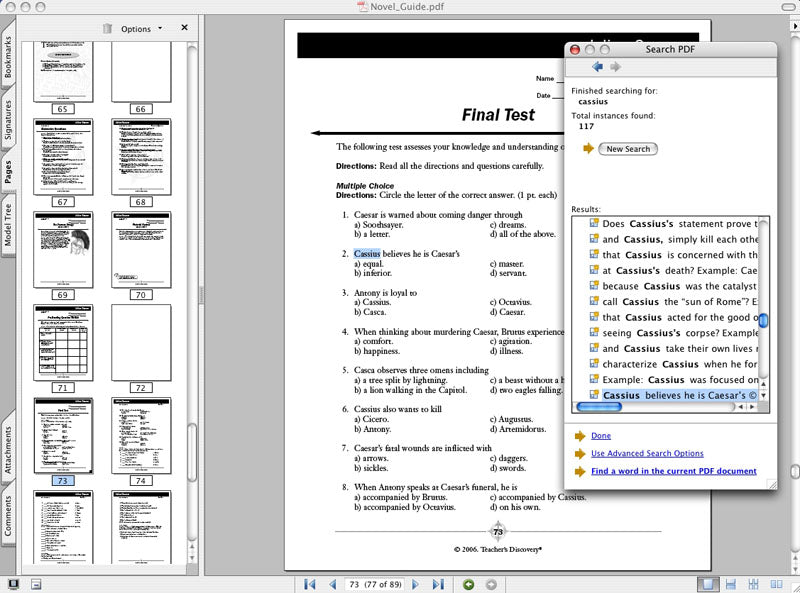800x593 pixels.
Task: Switch to the Signatures tab
Action: pos(9,119)
